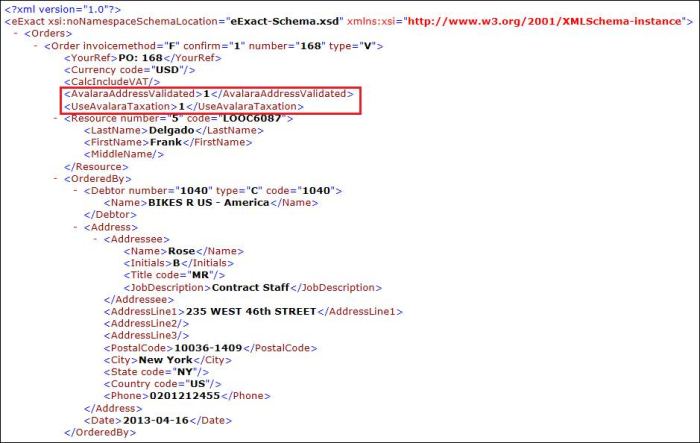Click the FirstName value Frank
This screenshot has width=700, height=443.
pos(166,142)
